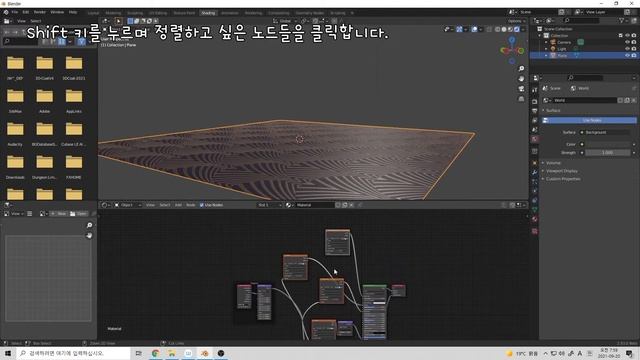This screenshot has height=360, width=640.
Task: Select the Plane object in outliner
Action: coord(562,56)
